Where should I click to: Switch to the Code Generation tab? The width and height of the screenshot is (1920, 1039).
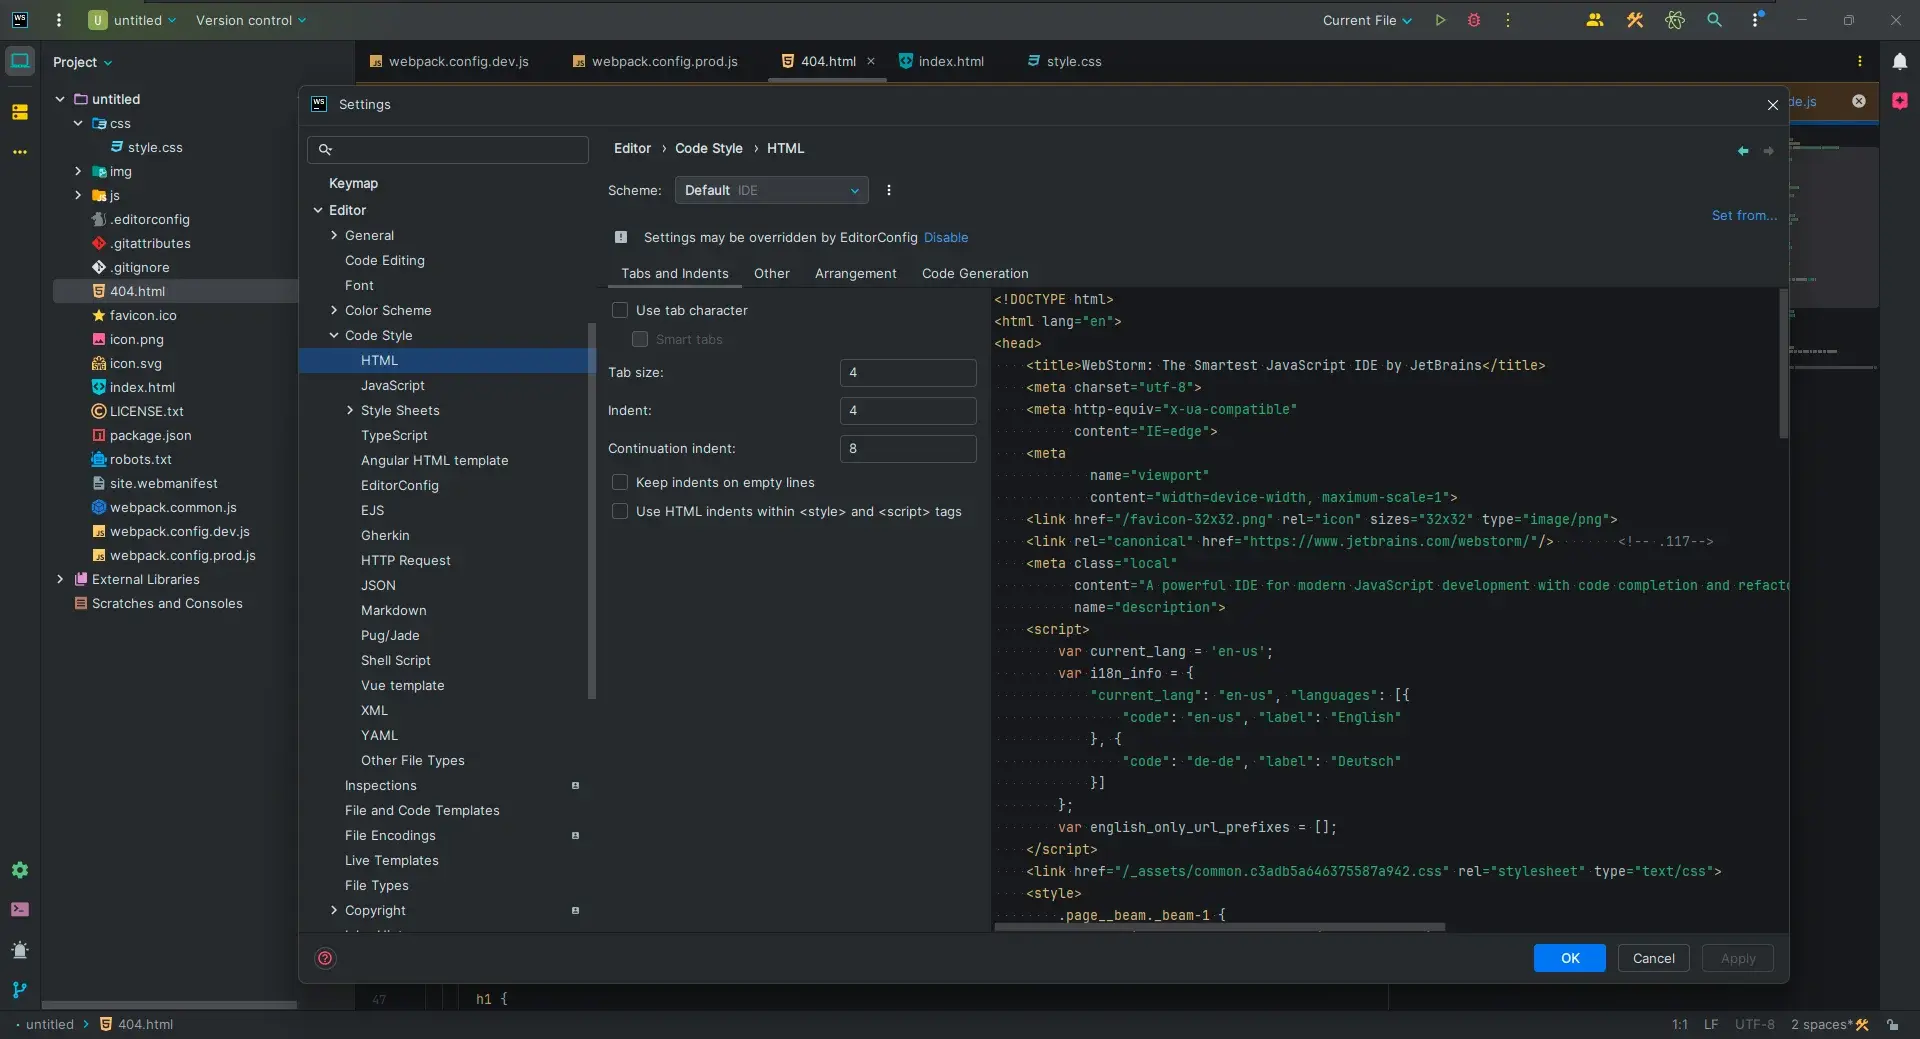click(x=974, y=273)
